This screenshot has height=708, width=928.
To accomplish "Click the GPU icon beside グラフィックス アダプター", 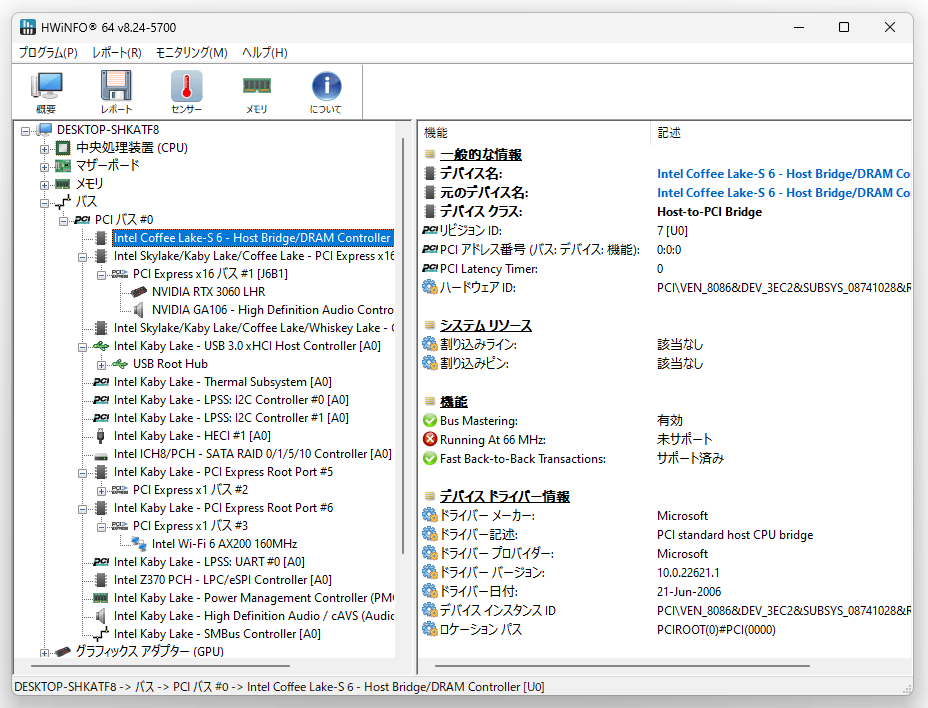I will [63, 652].
